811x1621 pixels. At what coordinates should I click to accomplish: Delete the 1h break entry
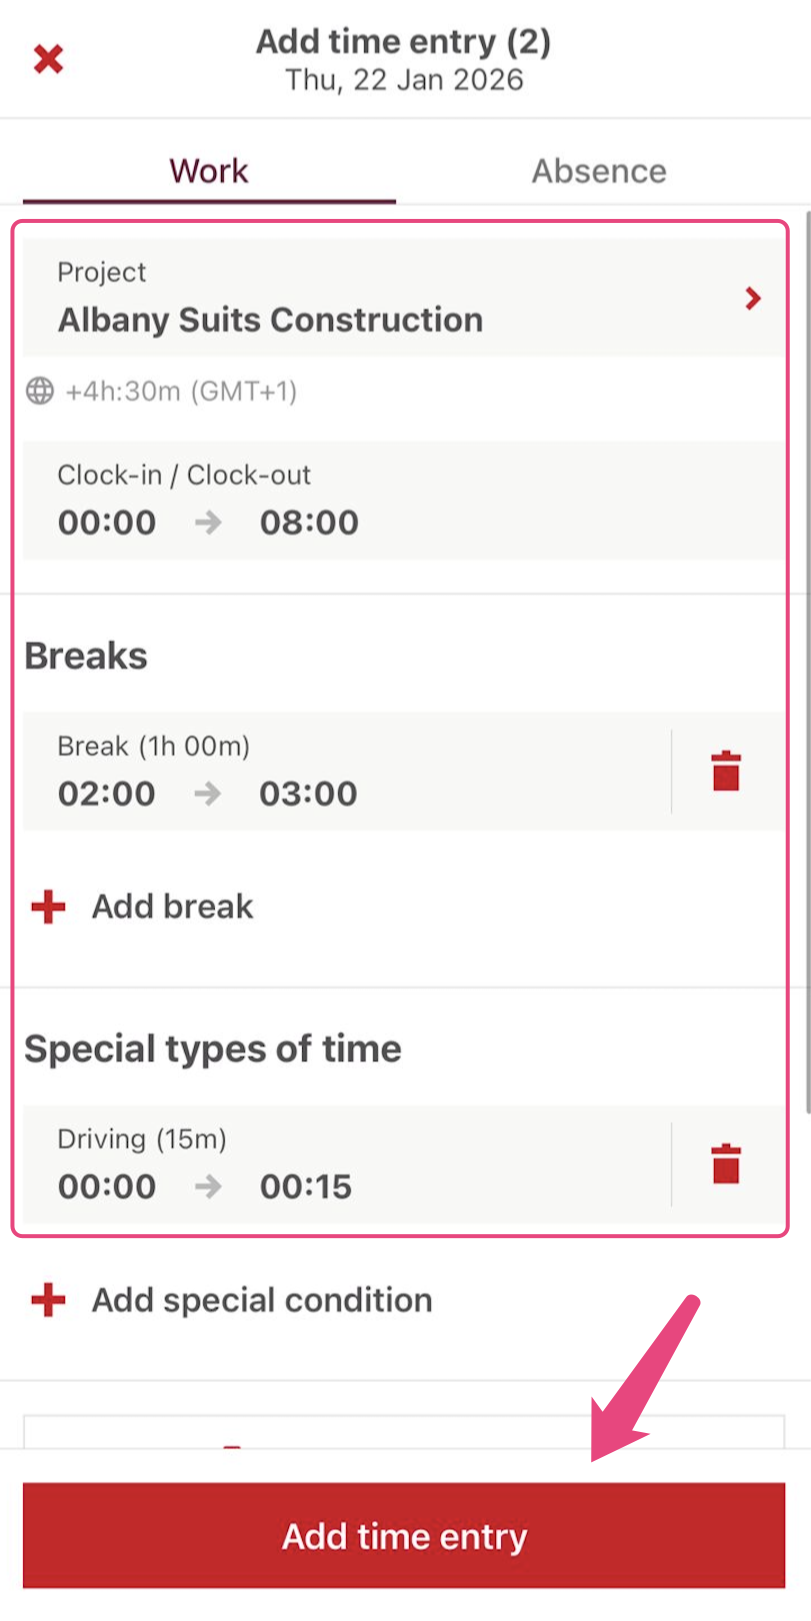pos(726,771)
